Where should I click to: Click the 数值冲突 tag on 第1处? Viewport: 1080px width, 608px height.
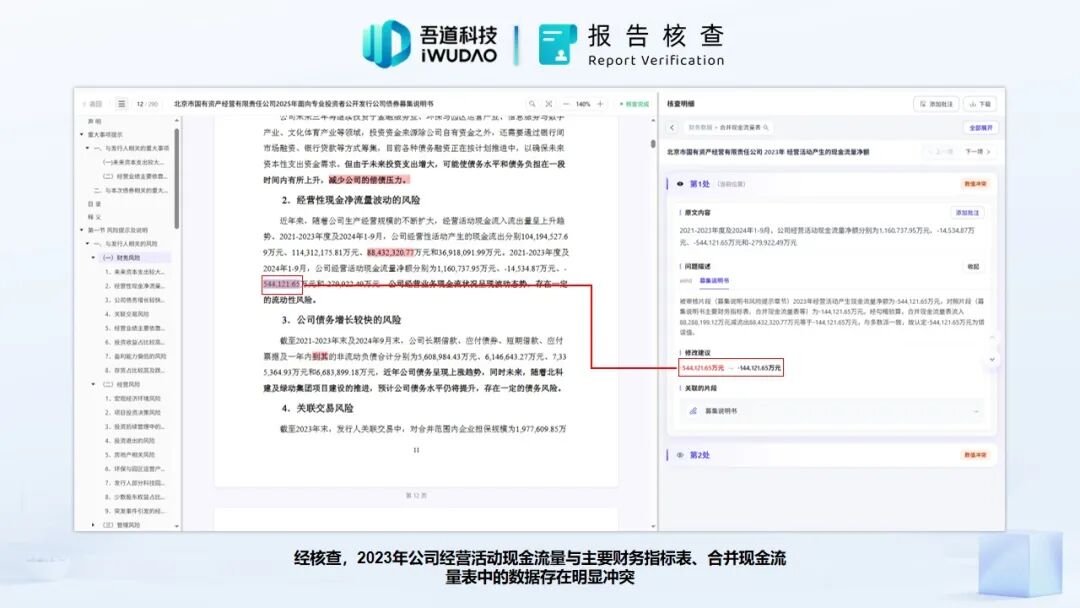click(975, 184)
